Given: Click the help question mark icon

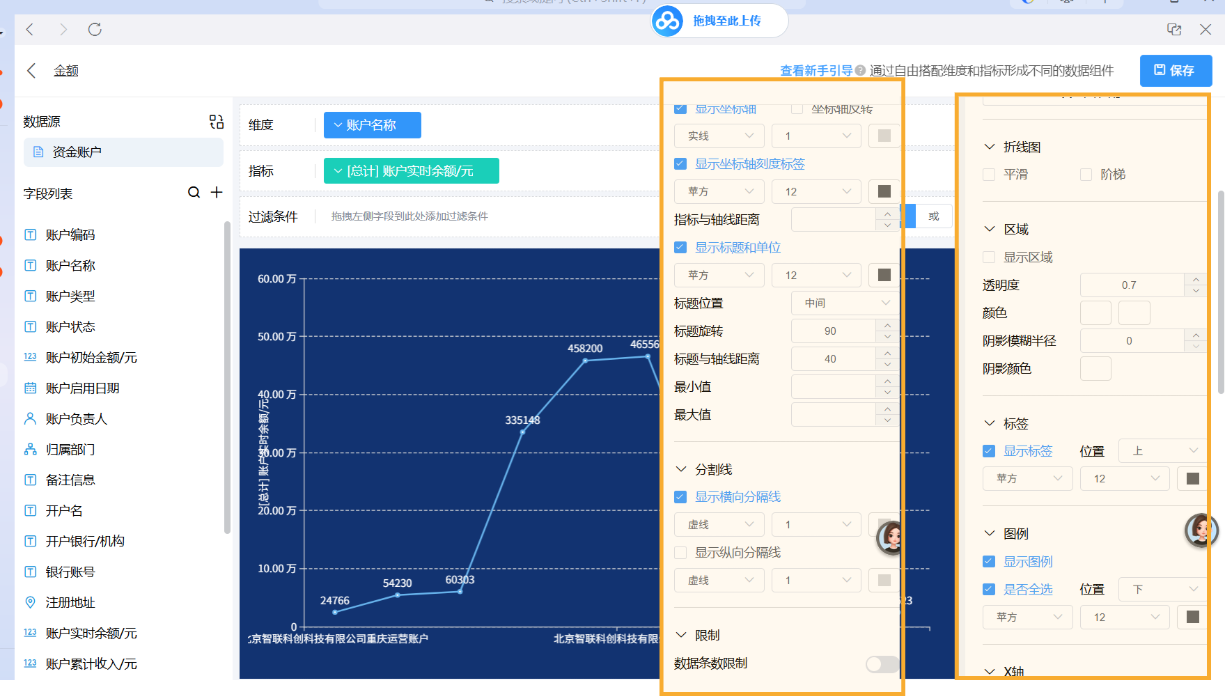Looking at the screenshot, I should pos(860,71).
